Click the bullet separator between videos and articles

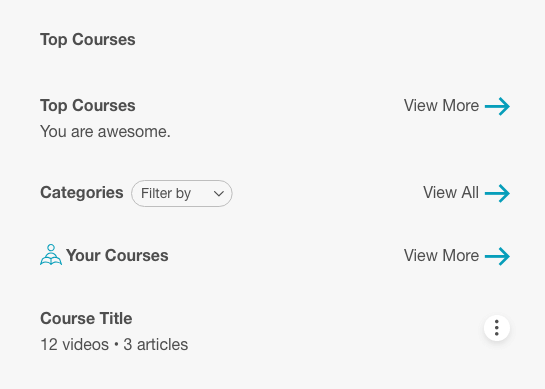point(116,345)
